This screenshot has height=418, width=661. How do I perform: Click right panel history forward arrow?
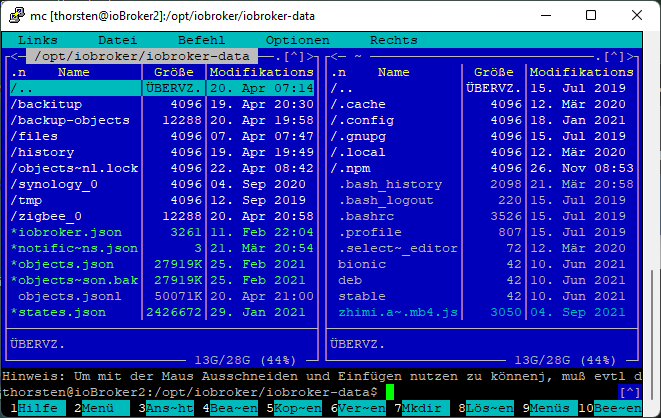pyautogui.click(x=631, y=56)
